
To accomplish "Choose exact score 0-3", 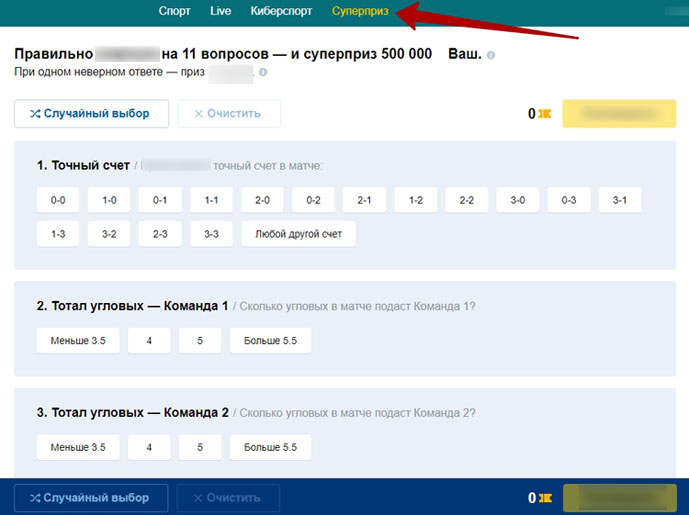I will pyautogui.click(x=569, y=200).
